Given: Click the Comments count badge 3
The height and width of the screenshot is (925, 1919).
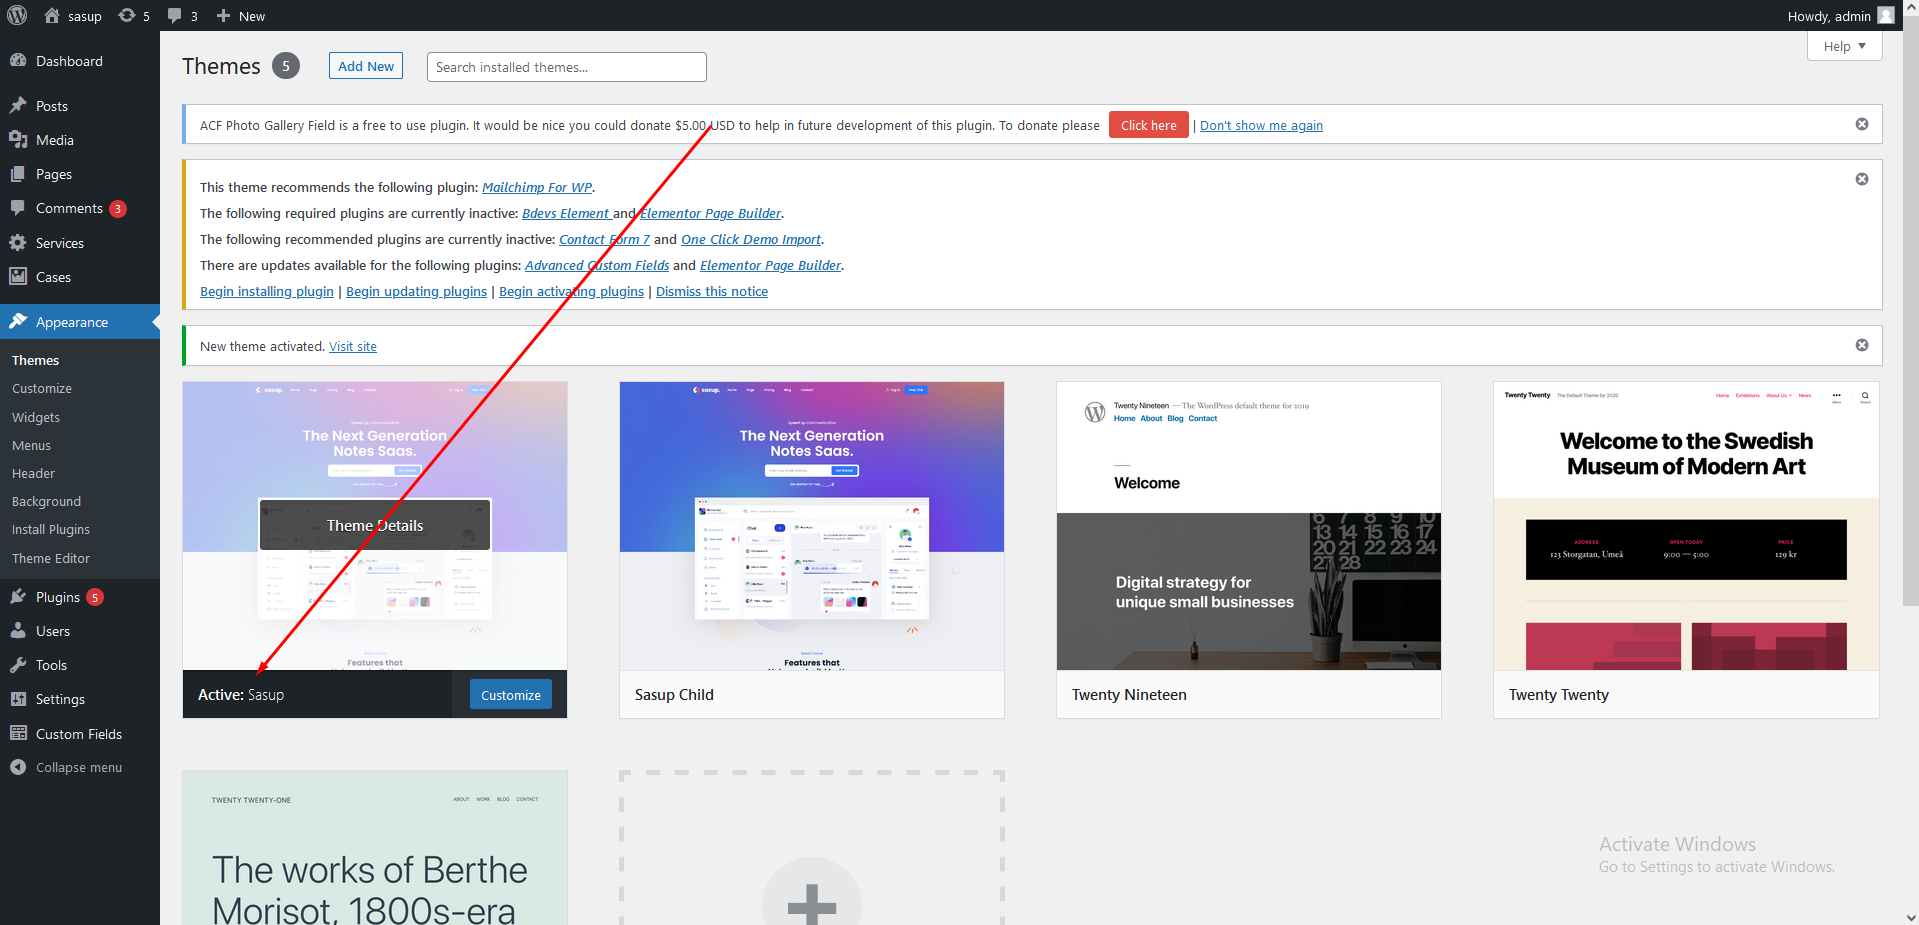Looking at the screenshot, I should pos(118,209).
